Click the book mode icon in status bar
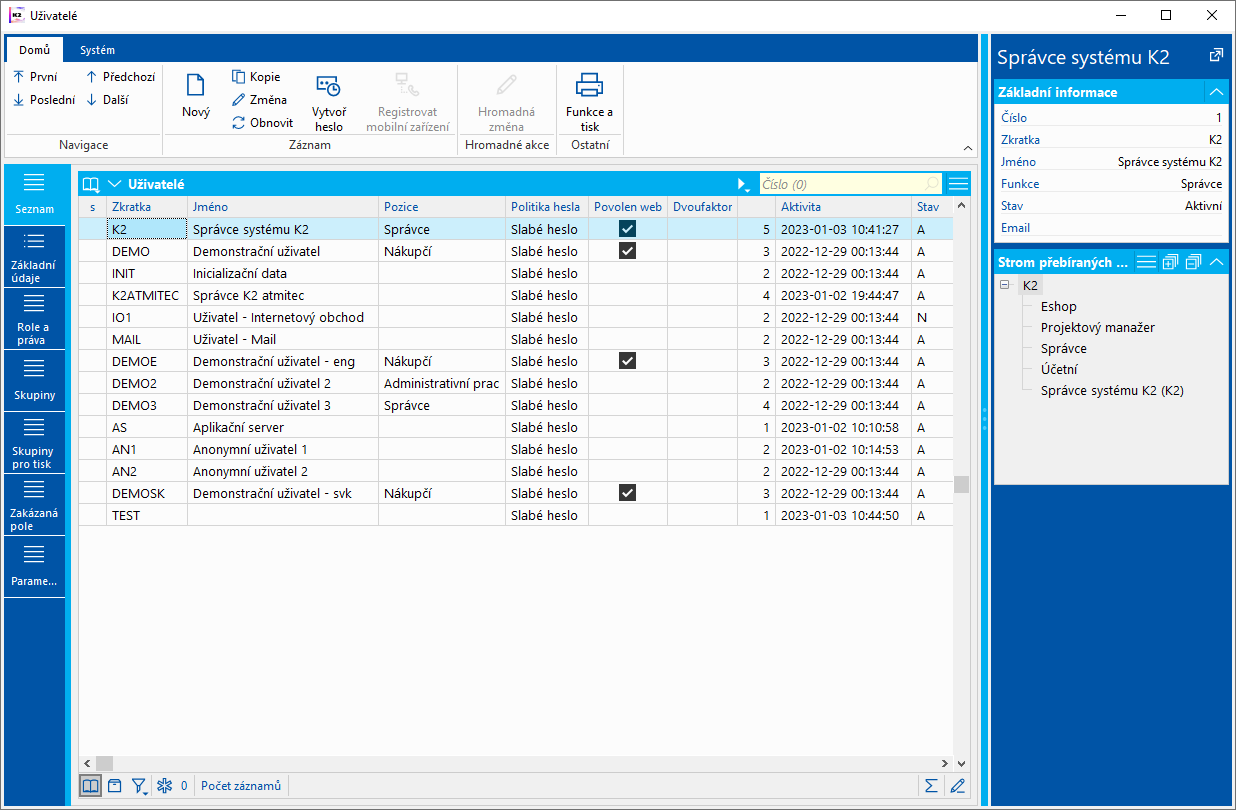This screenshot has width=1236, height=810. tap(91, 786)
